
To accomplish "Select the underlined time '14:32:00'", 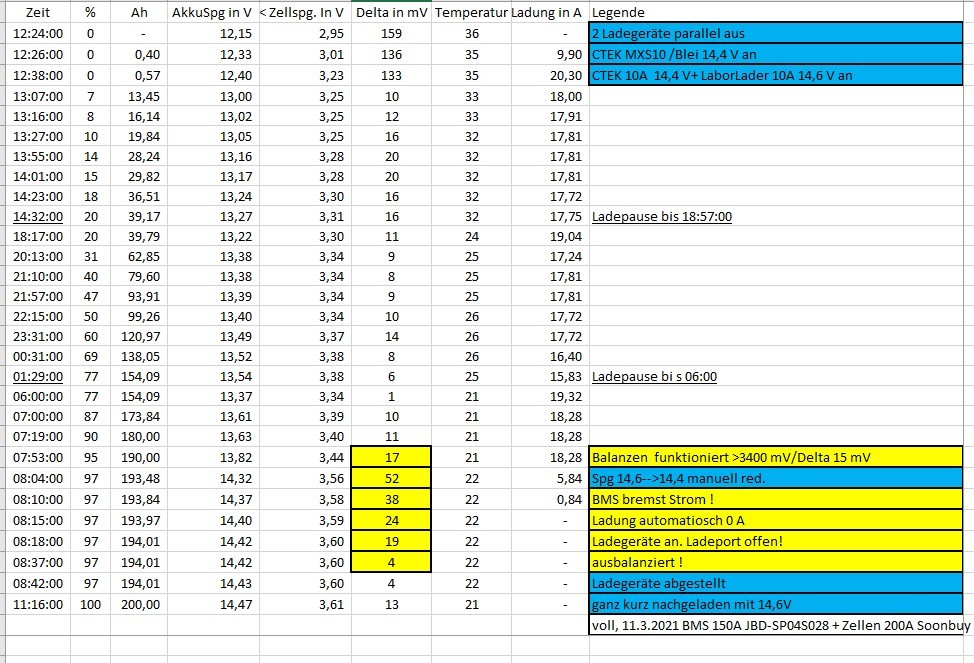I will point(38,216).
